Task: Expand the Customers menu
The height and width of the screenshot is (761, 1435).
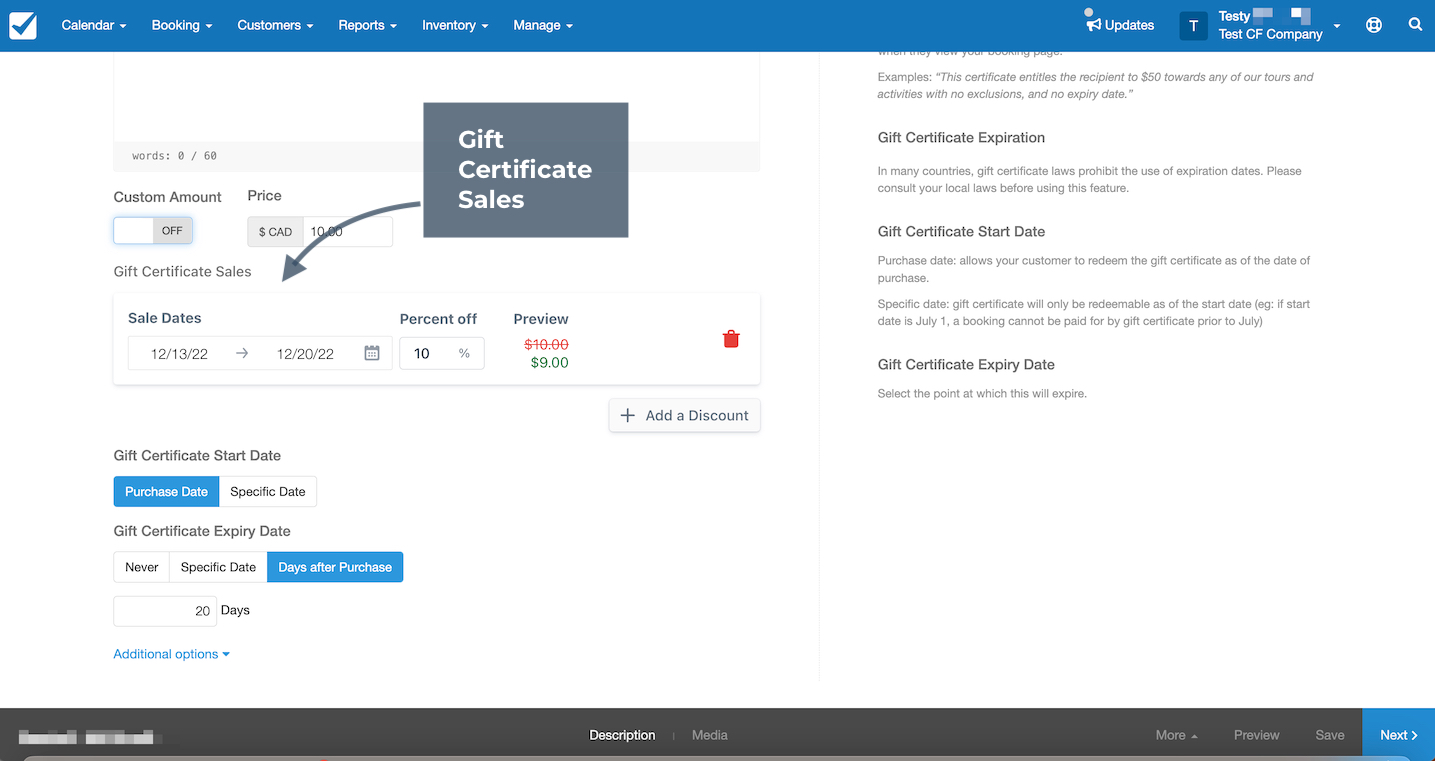Action: (275, 25)
